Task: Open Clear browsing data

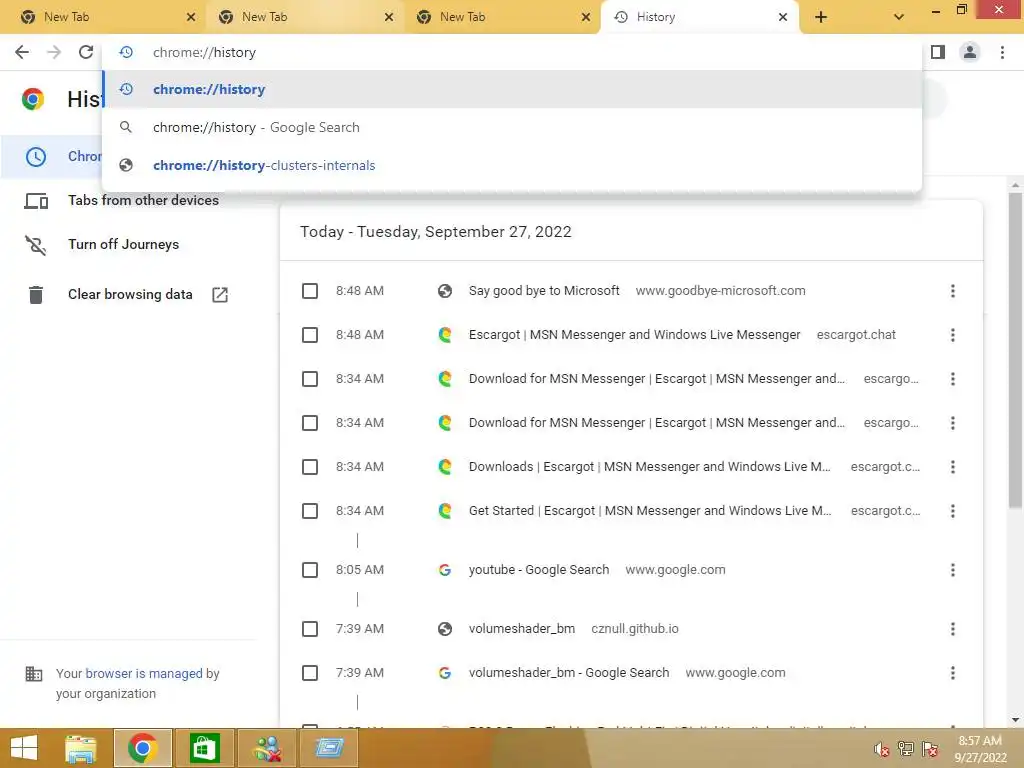Action: click(x=130, y=295)
